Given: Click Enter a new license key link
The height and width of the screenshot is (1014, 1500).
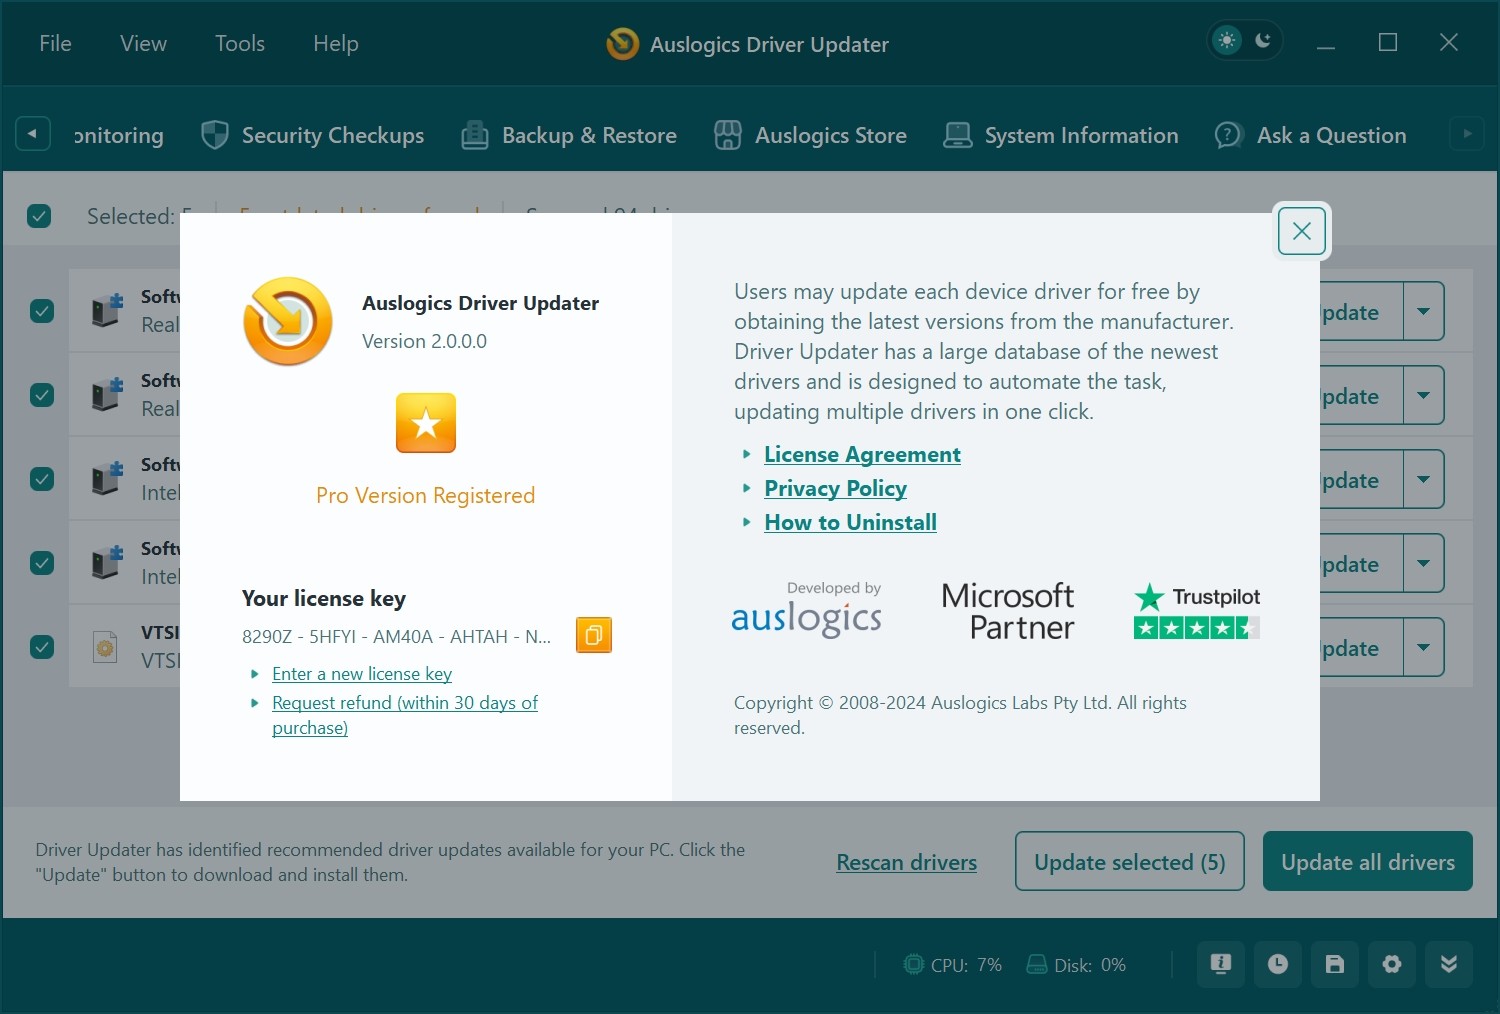Looking at the screenshot, I should pos(362,674).
